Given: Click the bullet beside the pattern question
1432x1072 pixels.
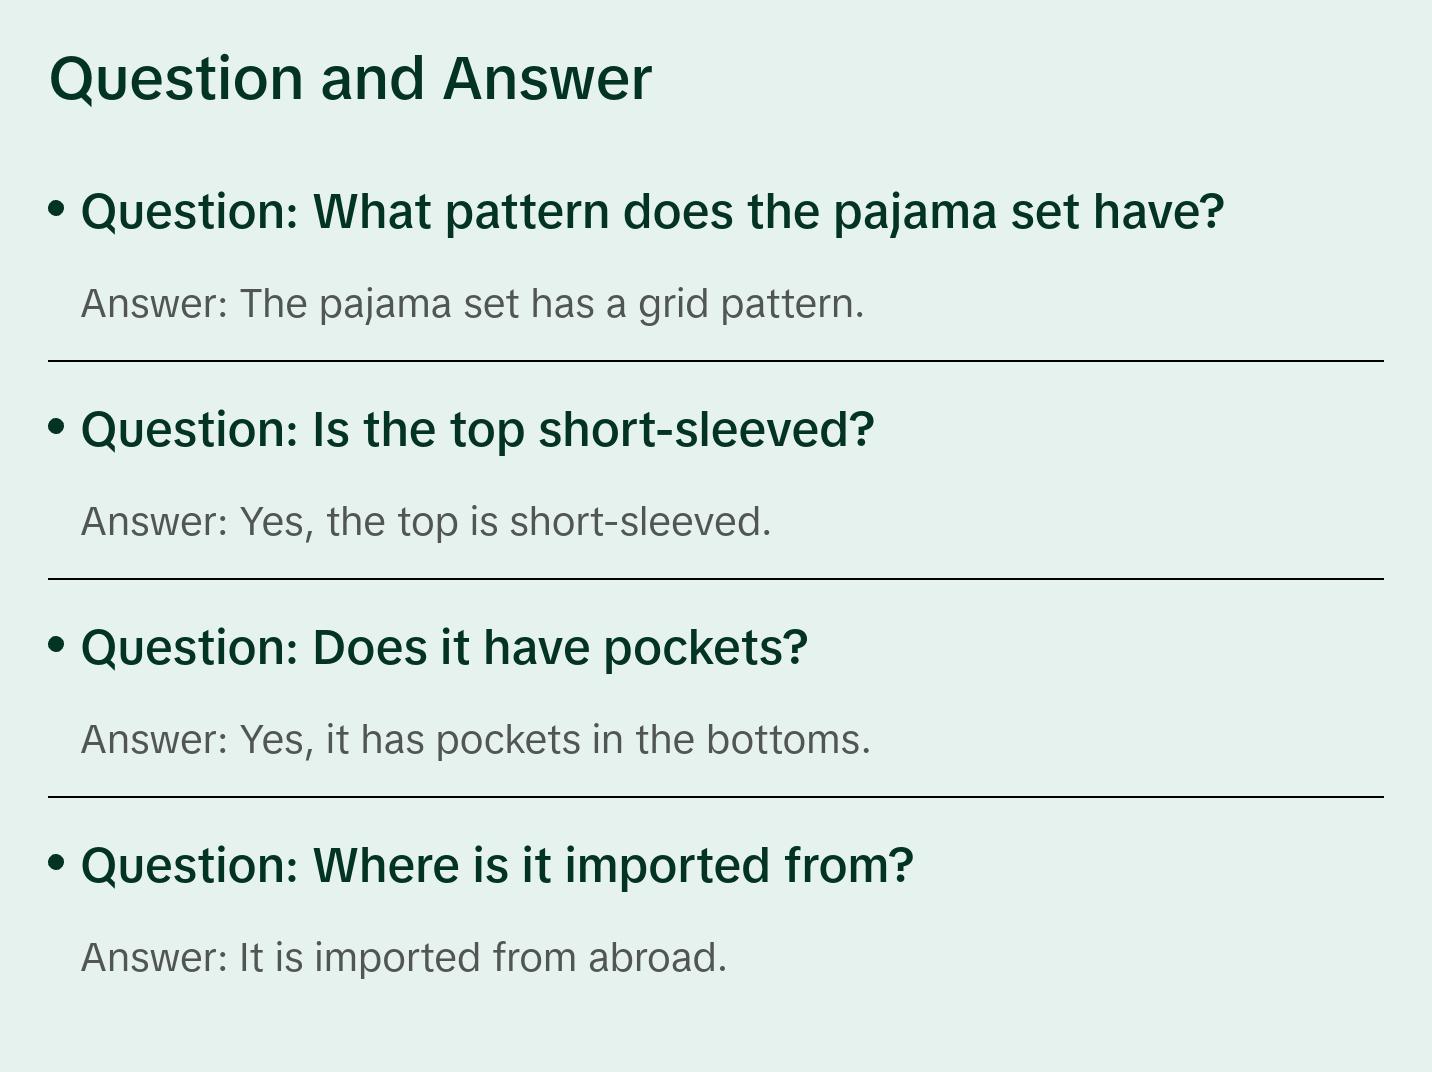Looking at the screenshot, I should (x=57, y=209).
